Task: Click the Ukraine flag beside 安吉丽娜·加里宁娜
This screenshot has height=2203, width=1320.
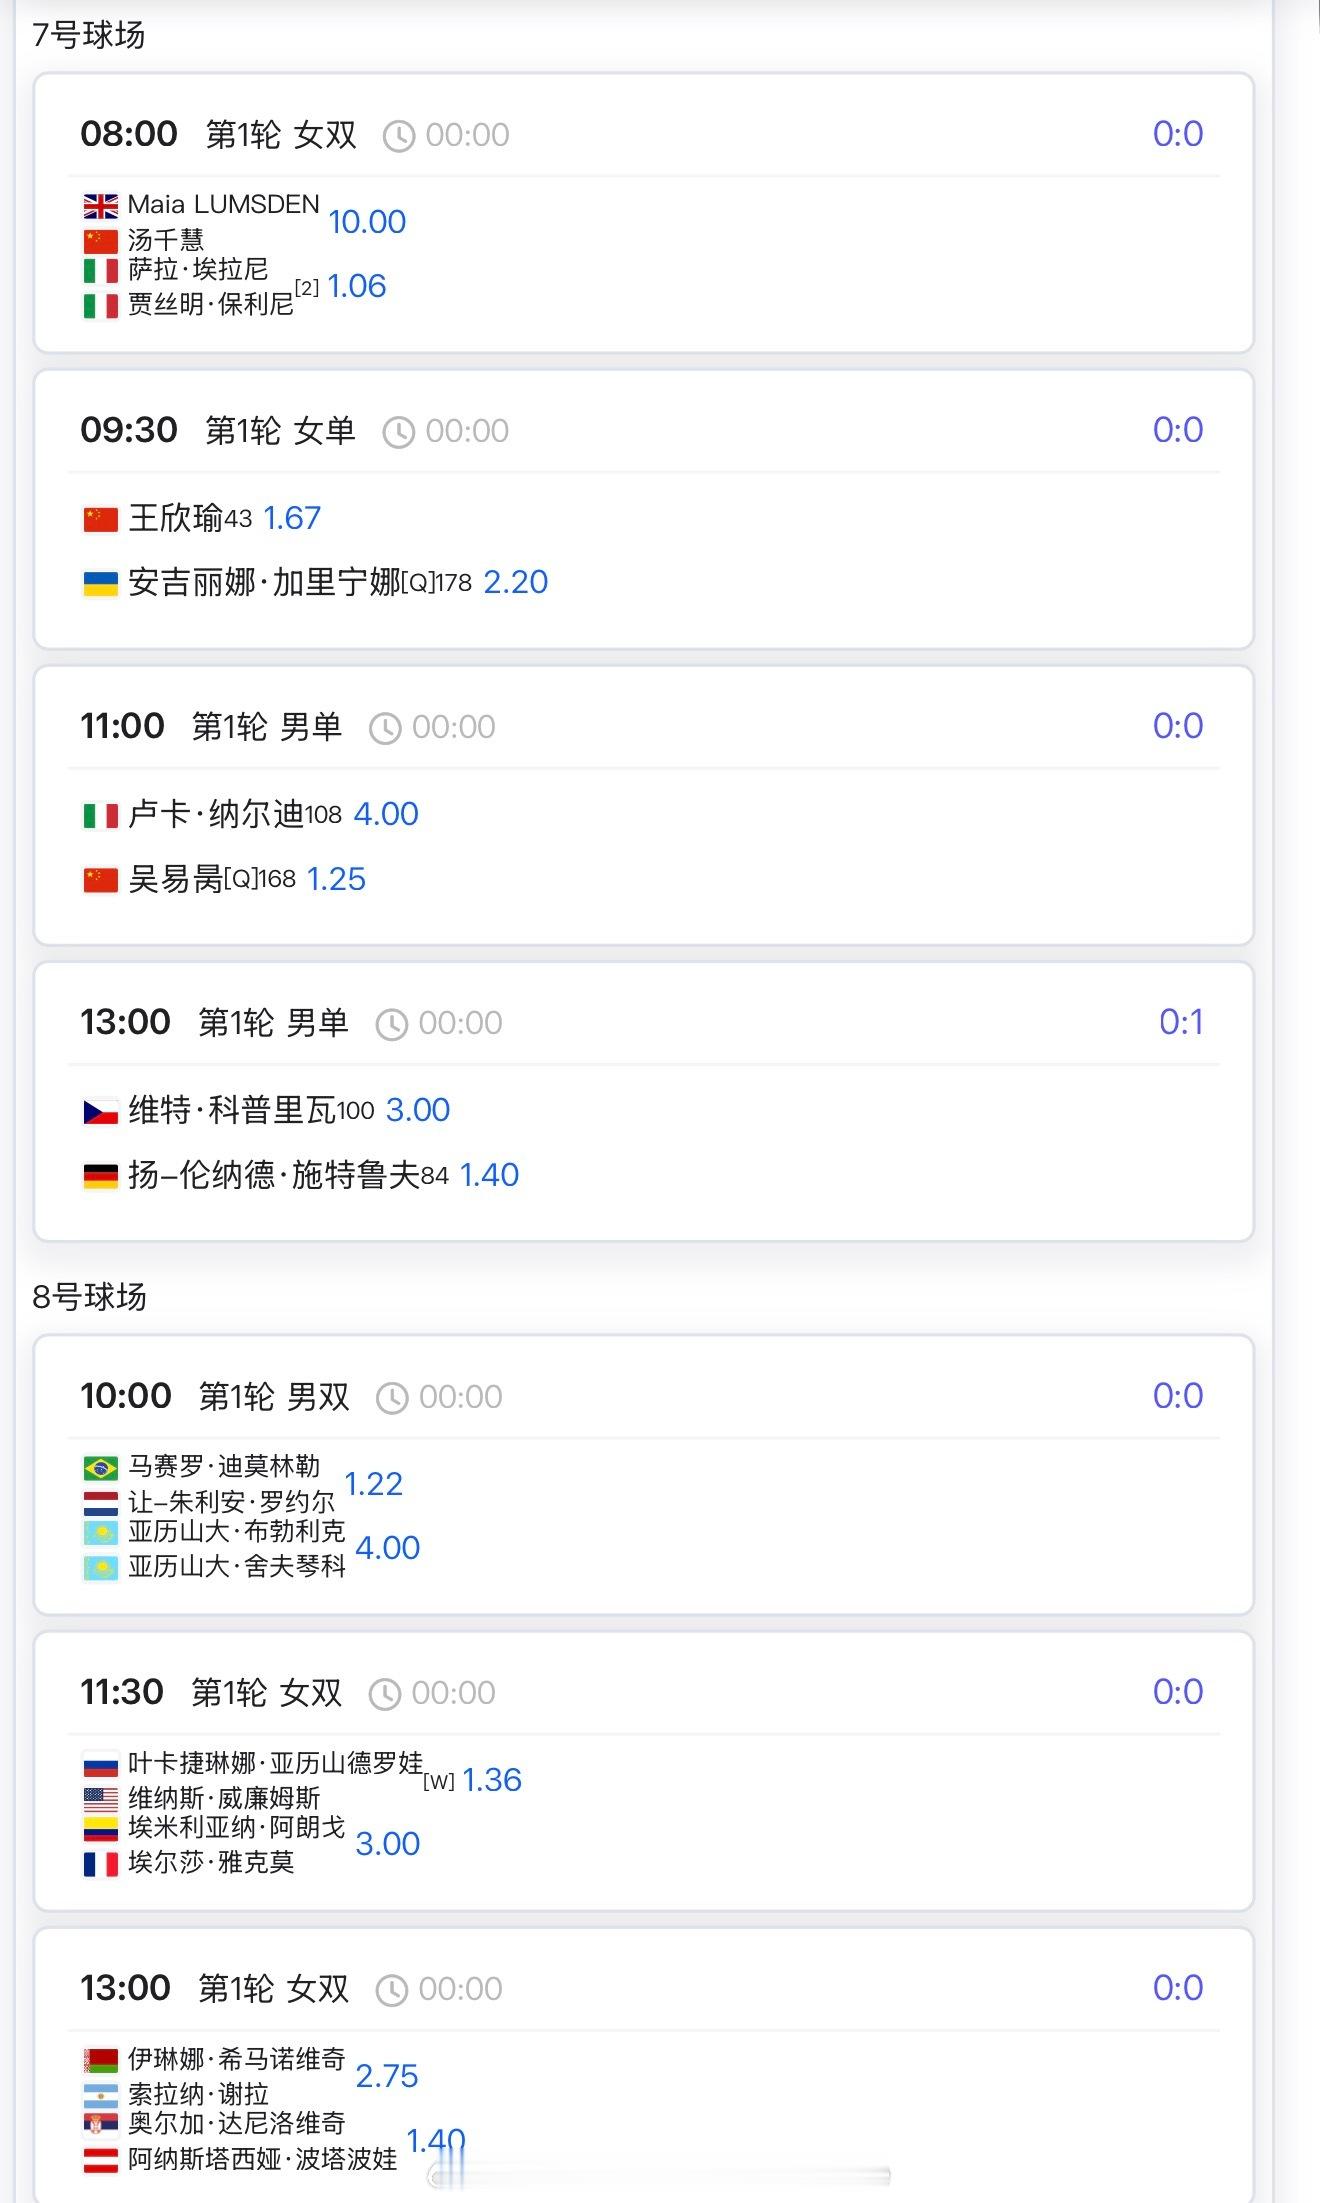Action: [x=100, y=583]
